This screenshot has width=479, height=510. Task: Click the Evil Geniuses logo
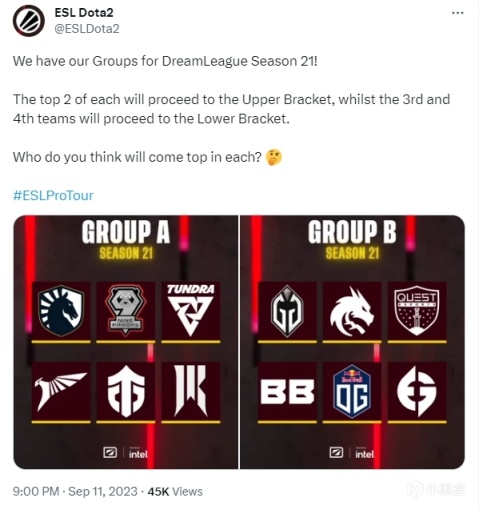click(417, 391)
